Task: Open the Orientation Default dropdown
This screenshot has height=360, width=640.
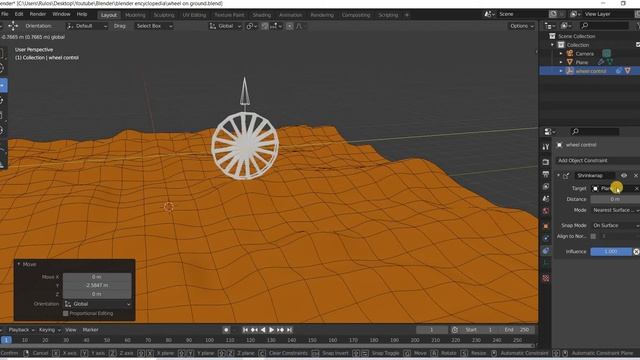Action: [87, 26]
